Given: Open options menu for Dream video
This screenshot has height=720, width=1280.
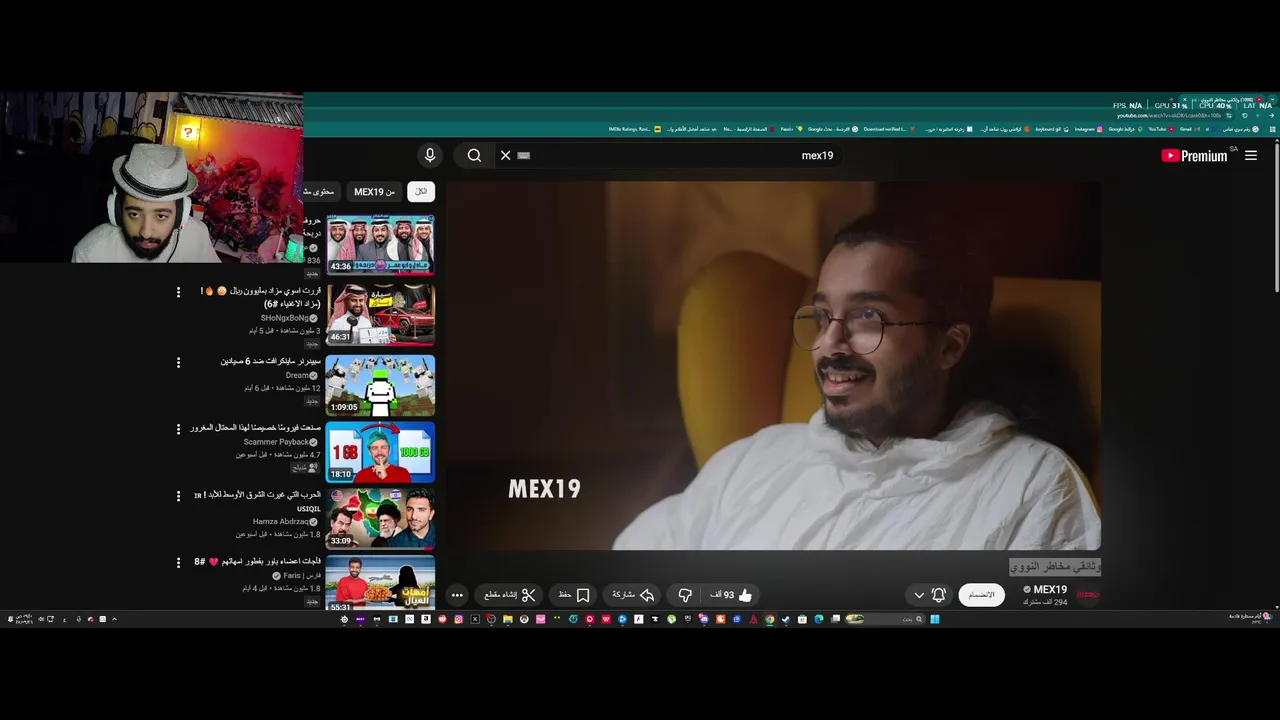Looking at the screenshot, I should coord(179,362).
